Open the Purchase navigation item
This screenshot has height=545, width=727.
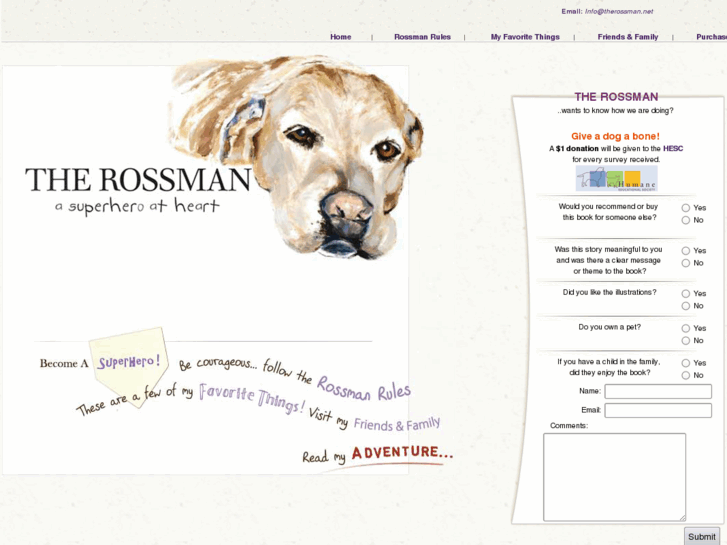[x=711, y=37]
